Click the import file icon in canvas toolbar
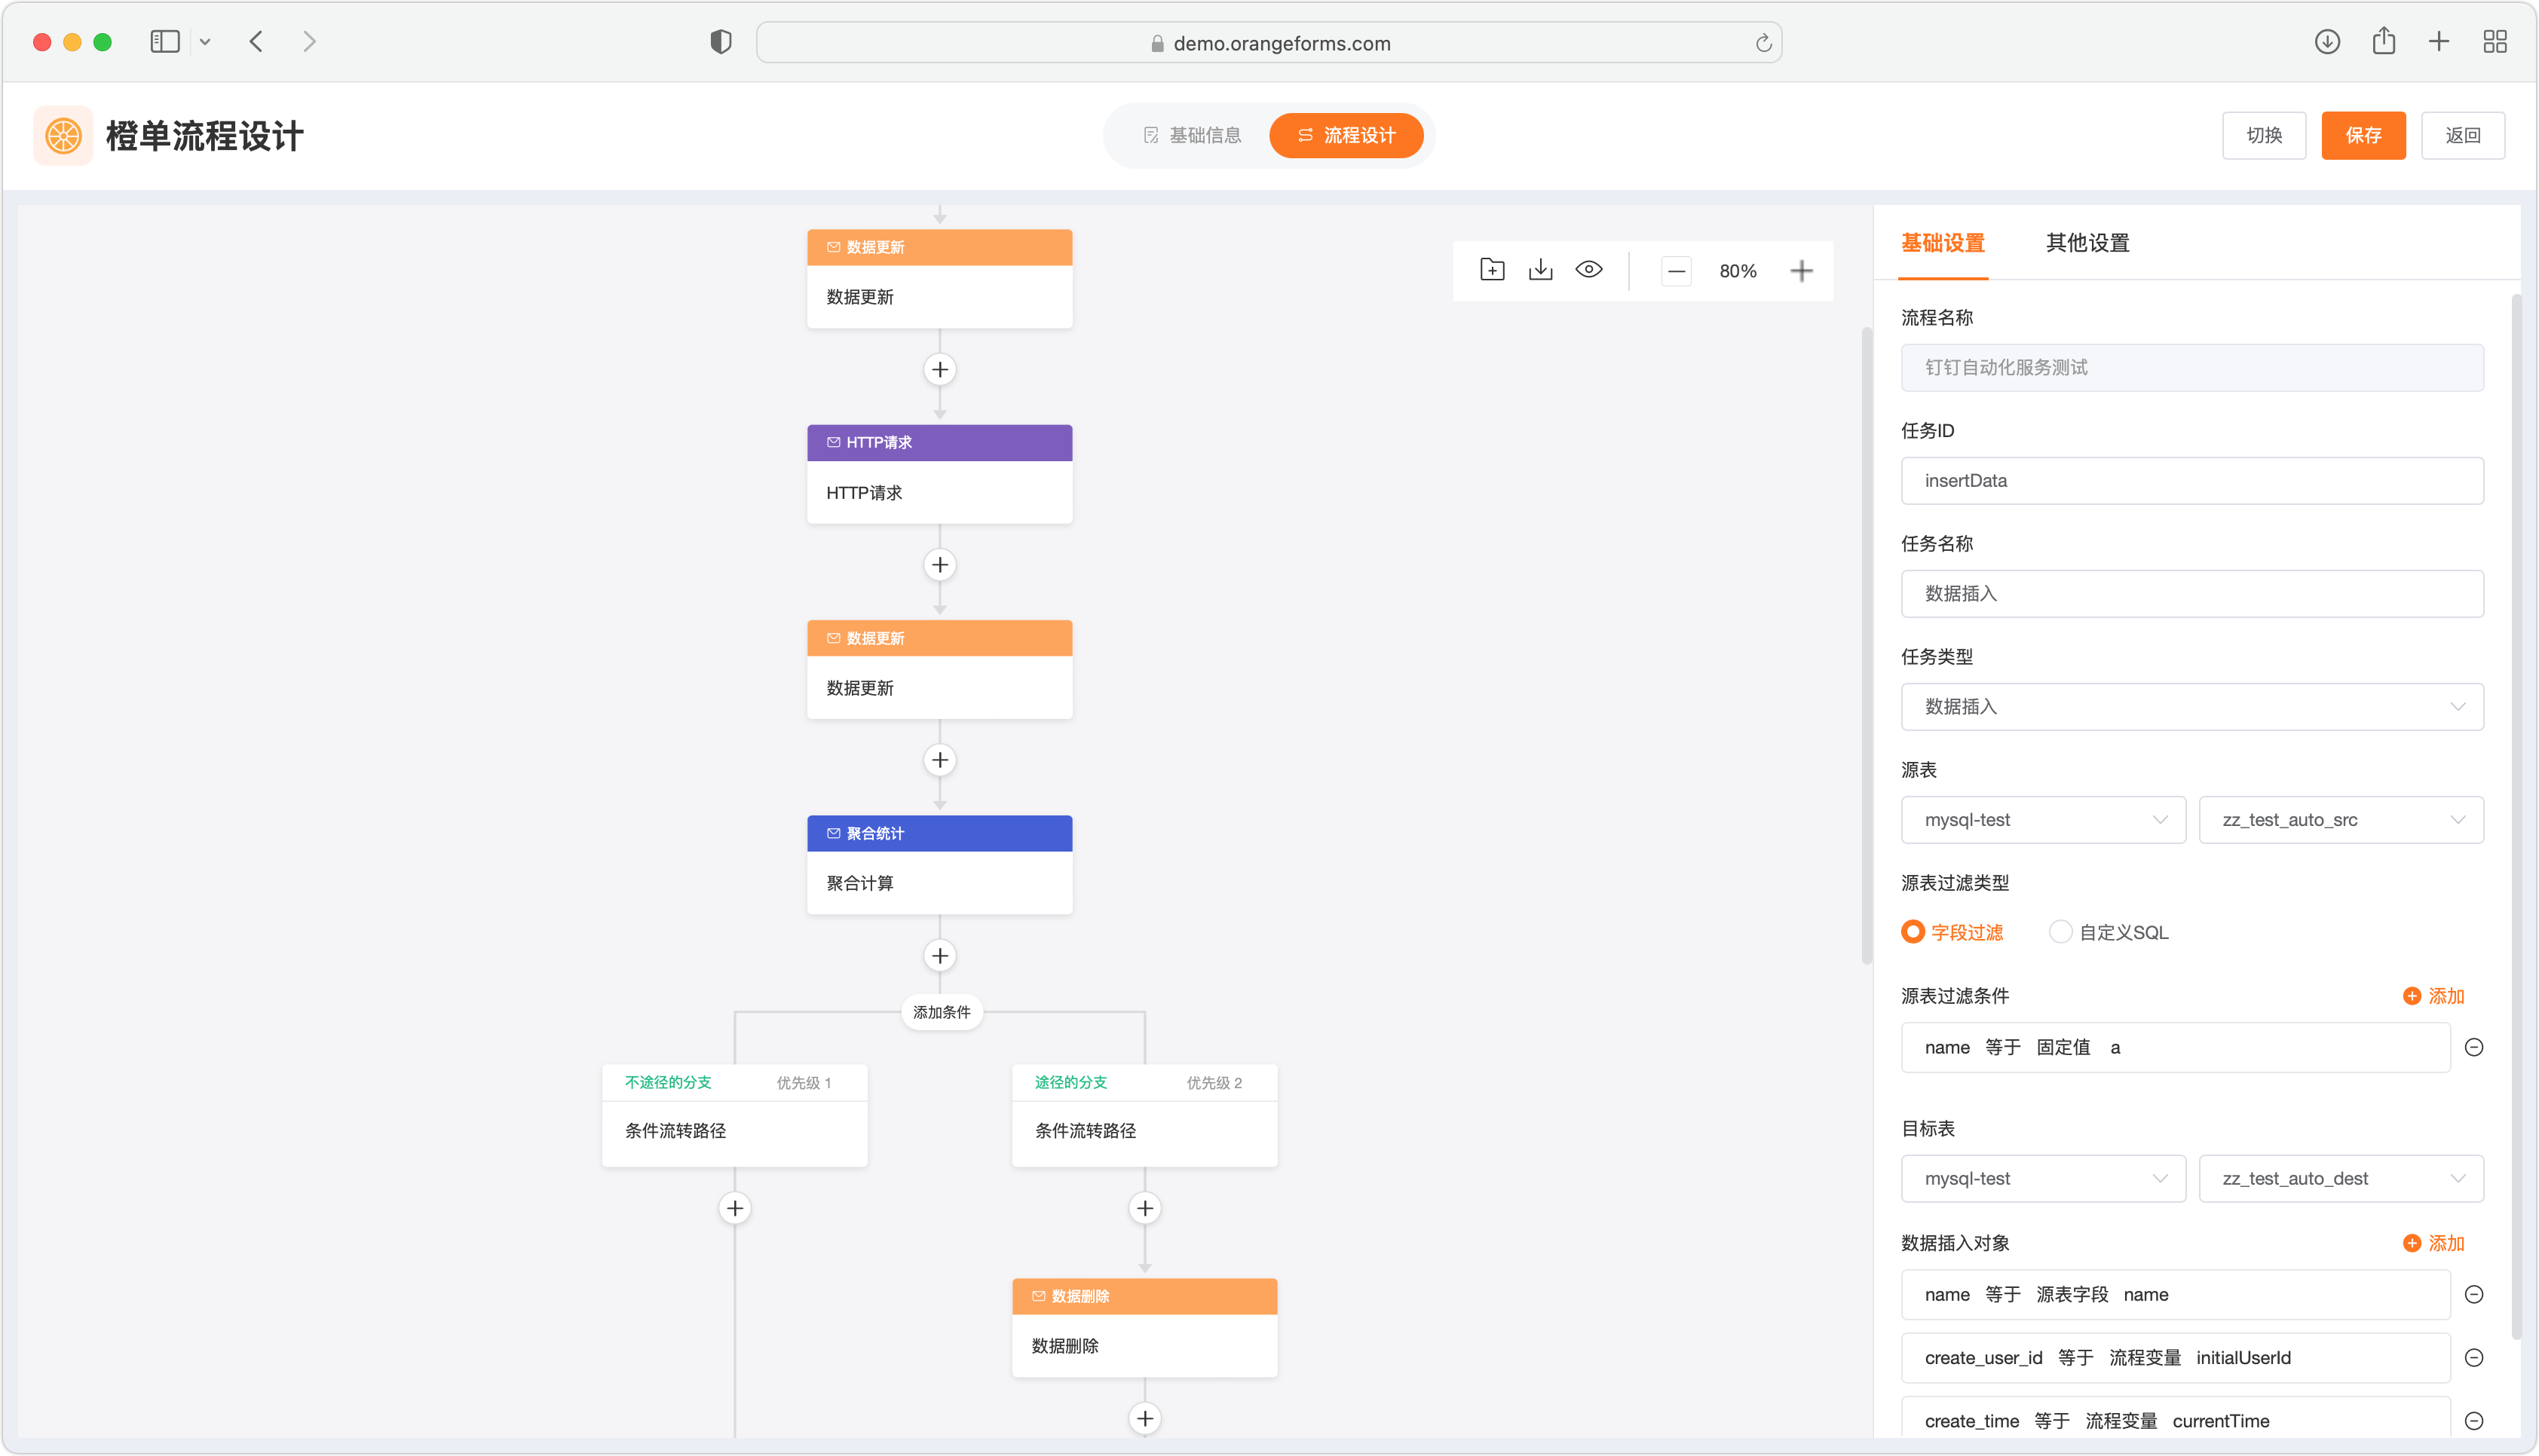2539x1456 pixels. click(1491, 270)
